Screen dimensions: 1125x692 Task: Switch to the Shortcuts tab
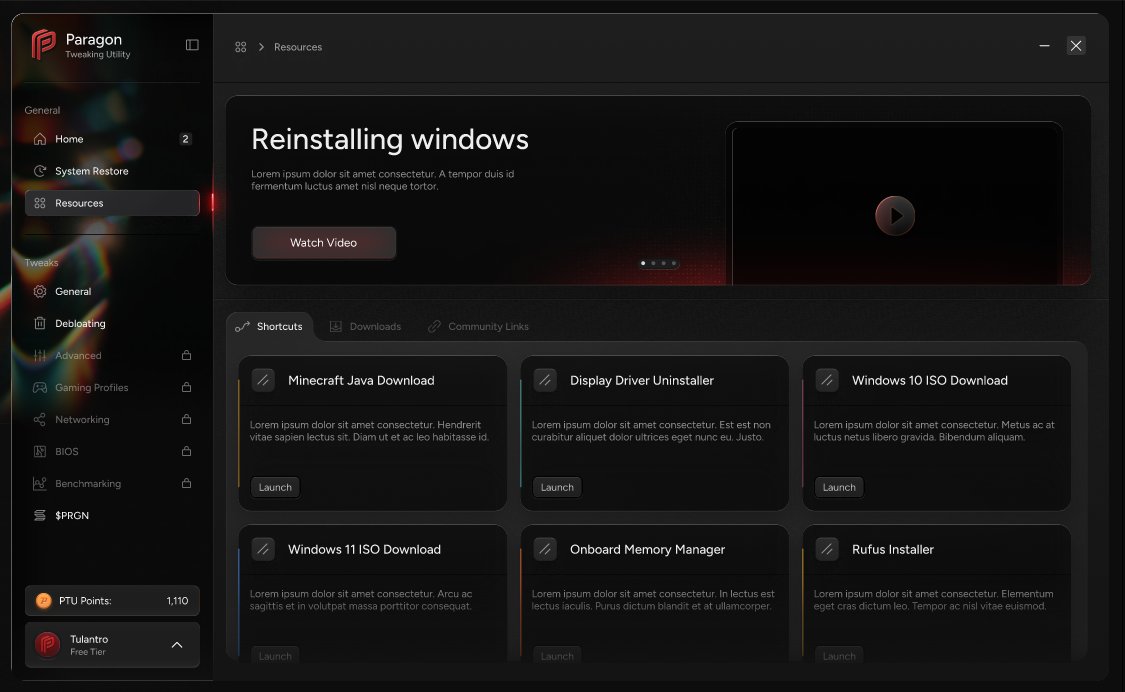click(270, 327)
